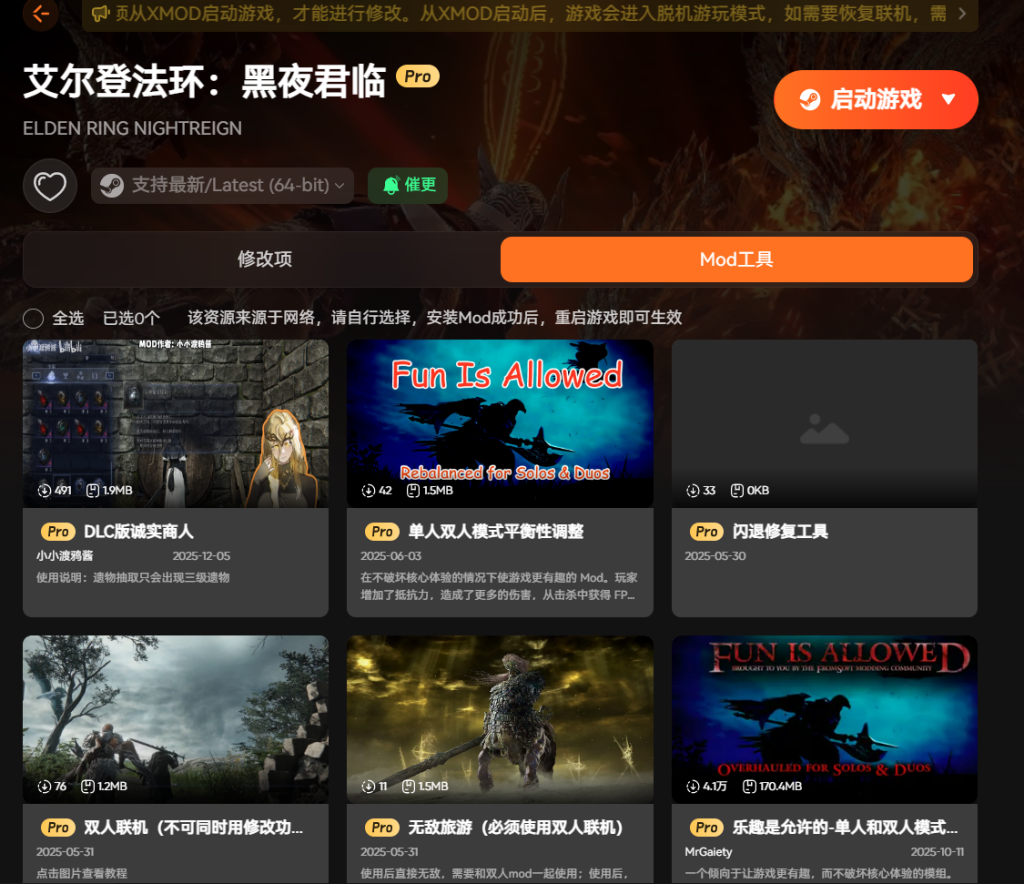
Task: Switch to the 修改项 tab
Action: click(x=264, y=260)
